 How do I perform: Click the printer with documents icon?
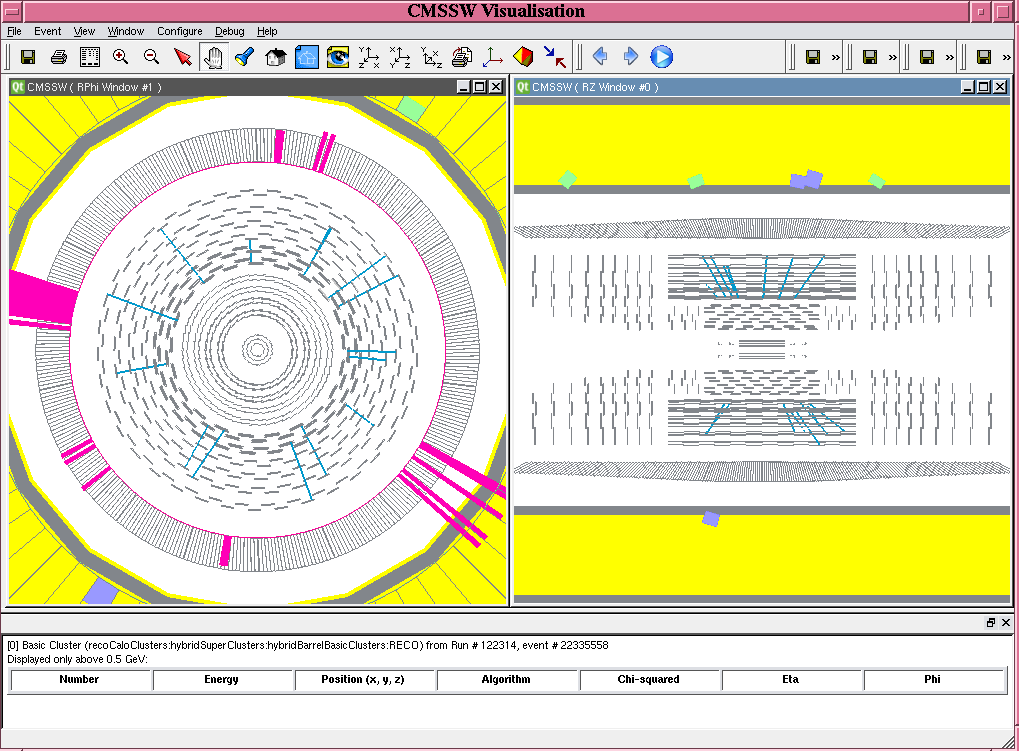[x=461, y=57]
